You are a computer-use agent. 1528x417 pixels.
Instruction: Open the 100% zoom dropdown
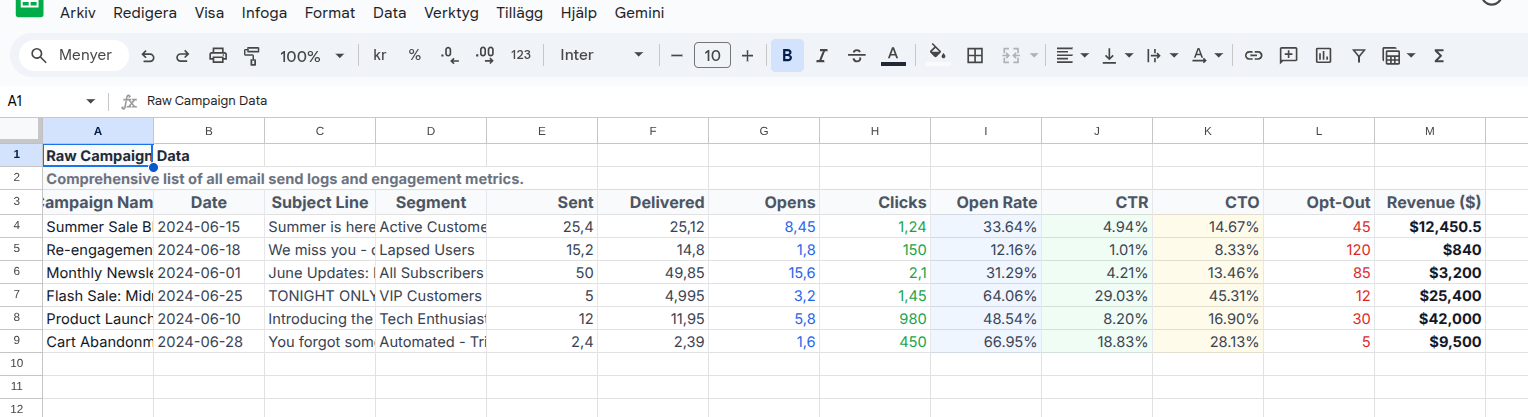pos(311,56)
